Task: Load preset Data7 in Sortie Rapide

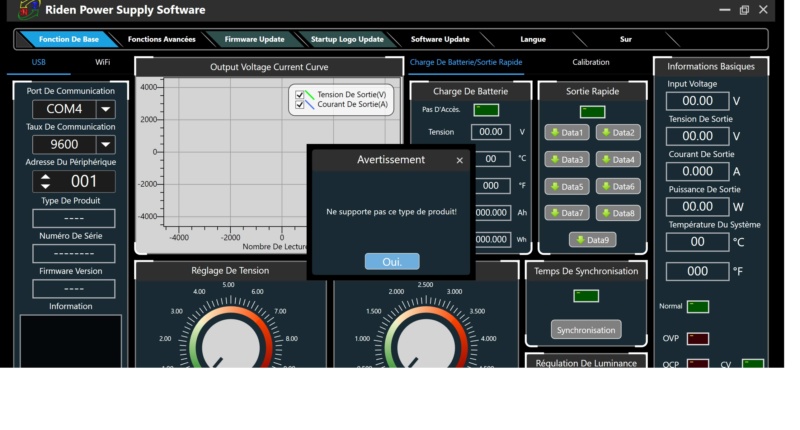Action: click(567, 213)
